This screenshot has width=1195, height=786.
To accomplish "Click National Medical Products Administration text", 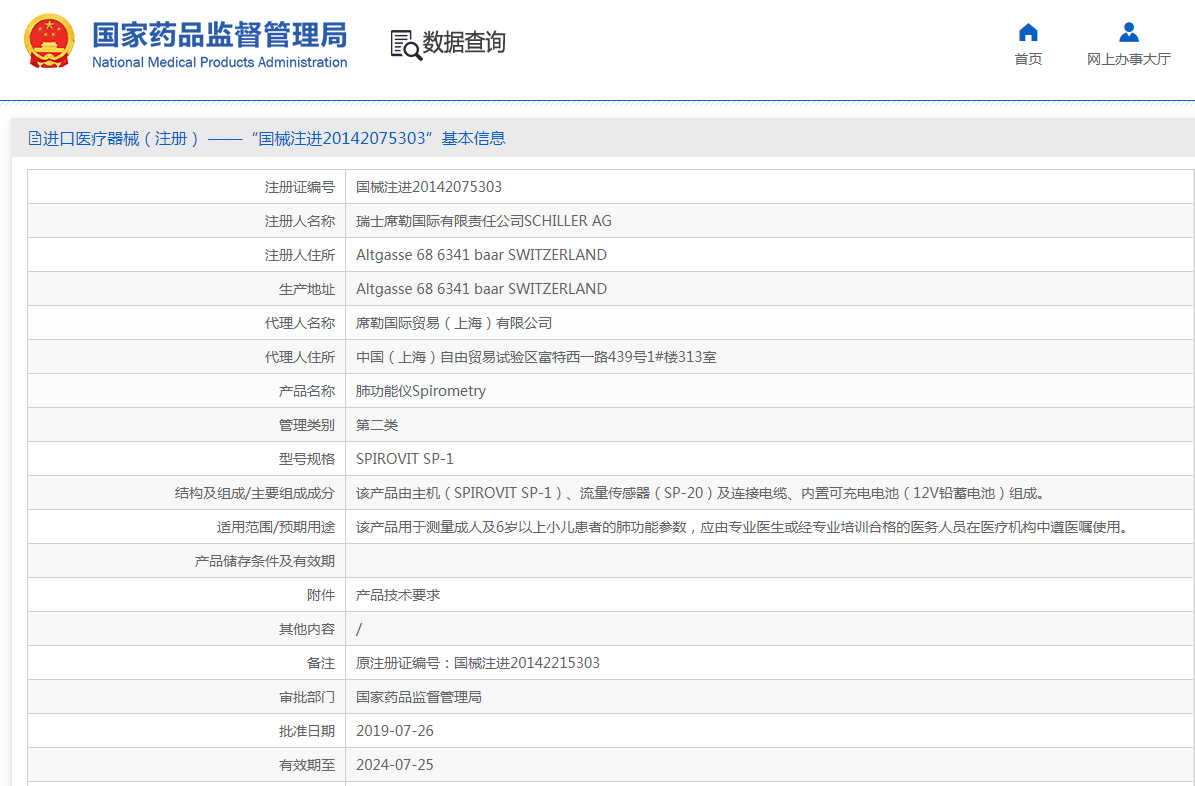I will pos(219,63).
